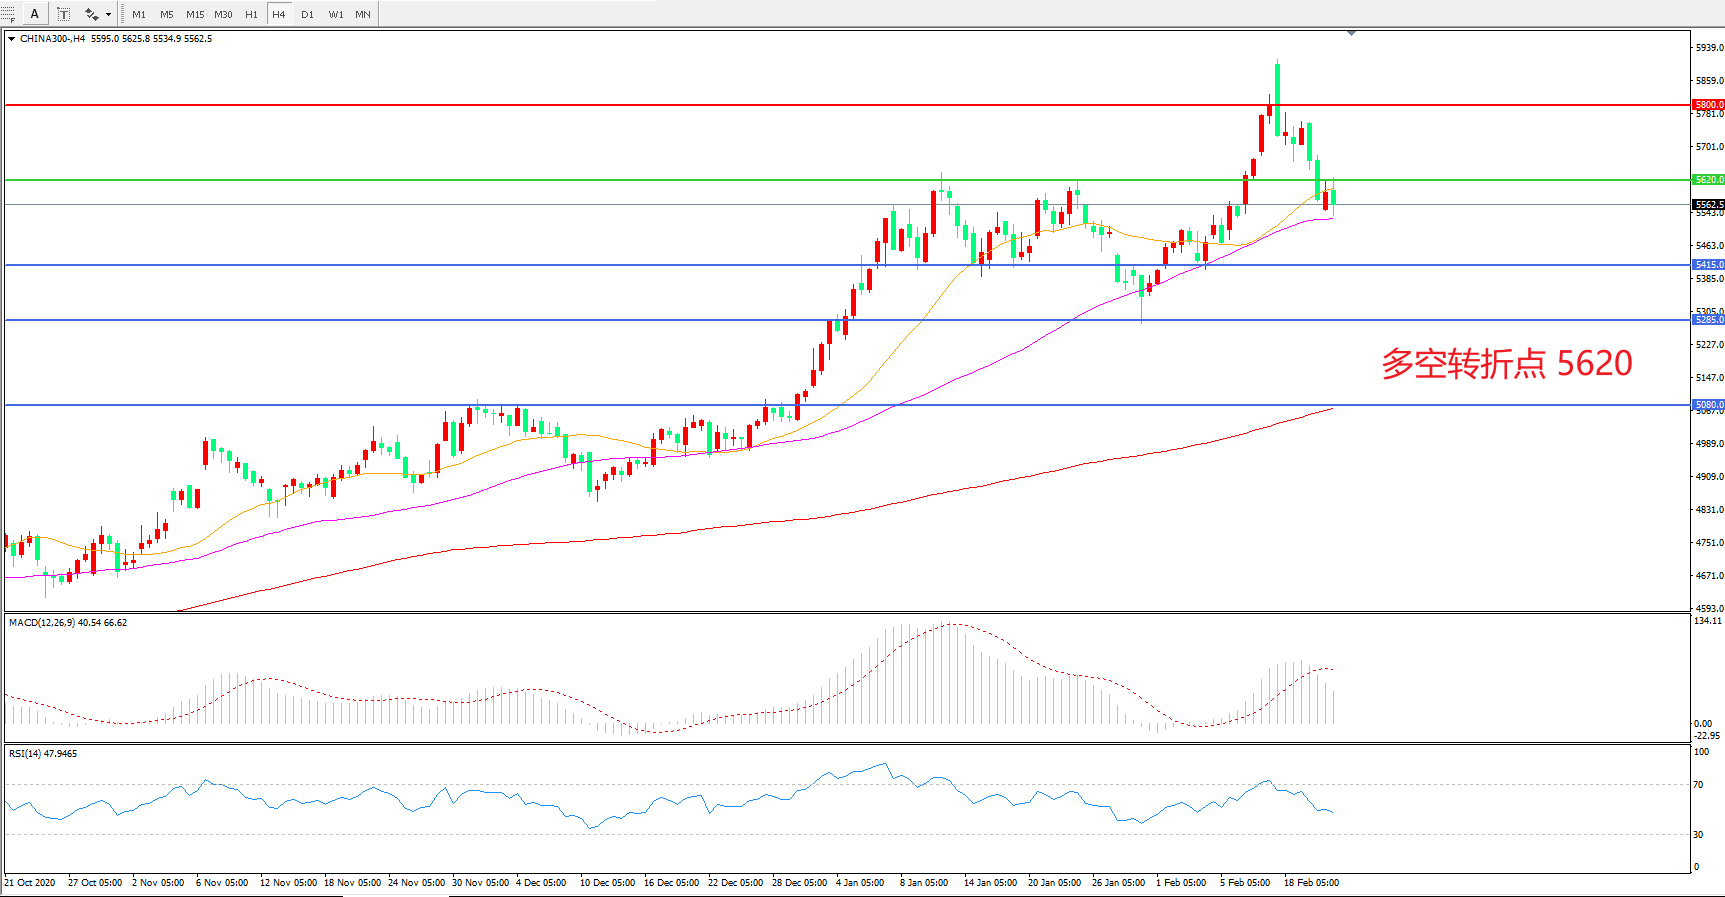Expand the CHINA300 chart title arrow
Viewport: 1725px width, 897px height.
click(x=11, y=39)
